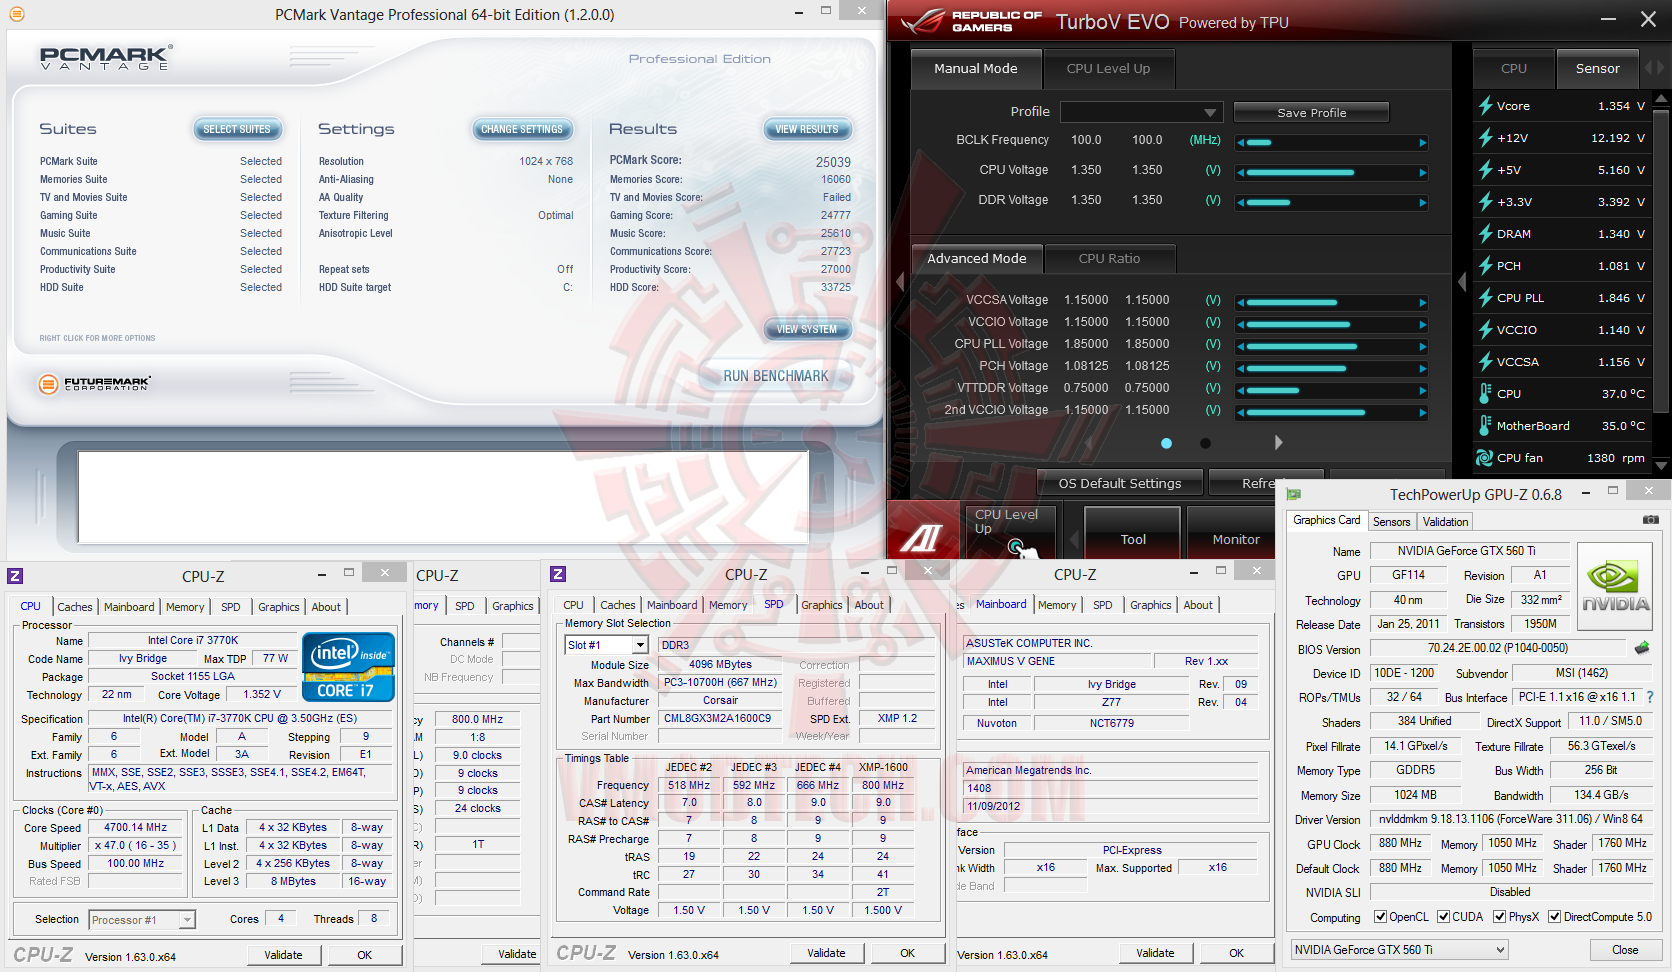1672x972 pixels.
Task: Click the Run Benchmark button in PCMark
Action: (776, 376)
